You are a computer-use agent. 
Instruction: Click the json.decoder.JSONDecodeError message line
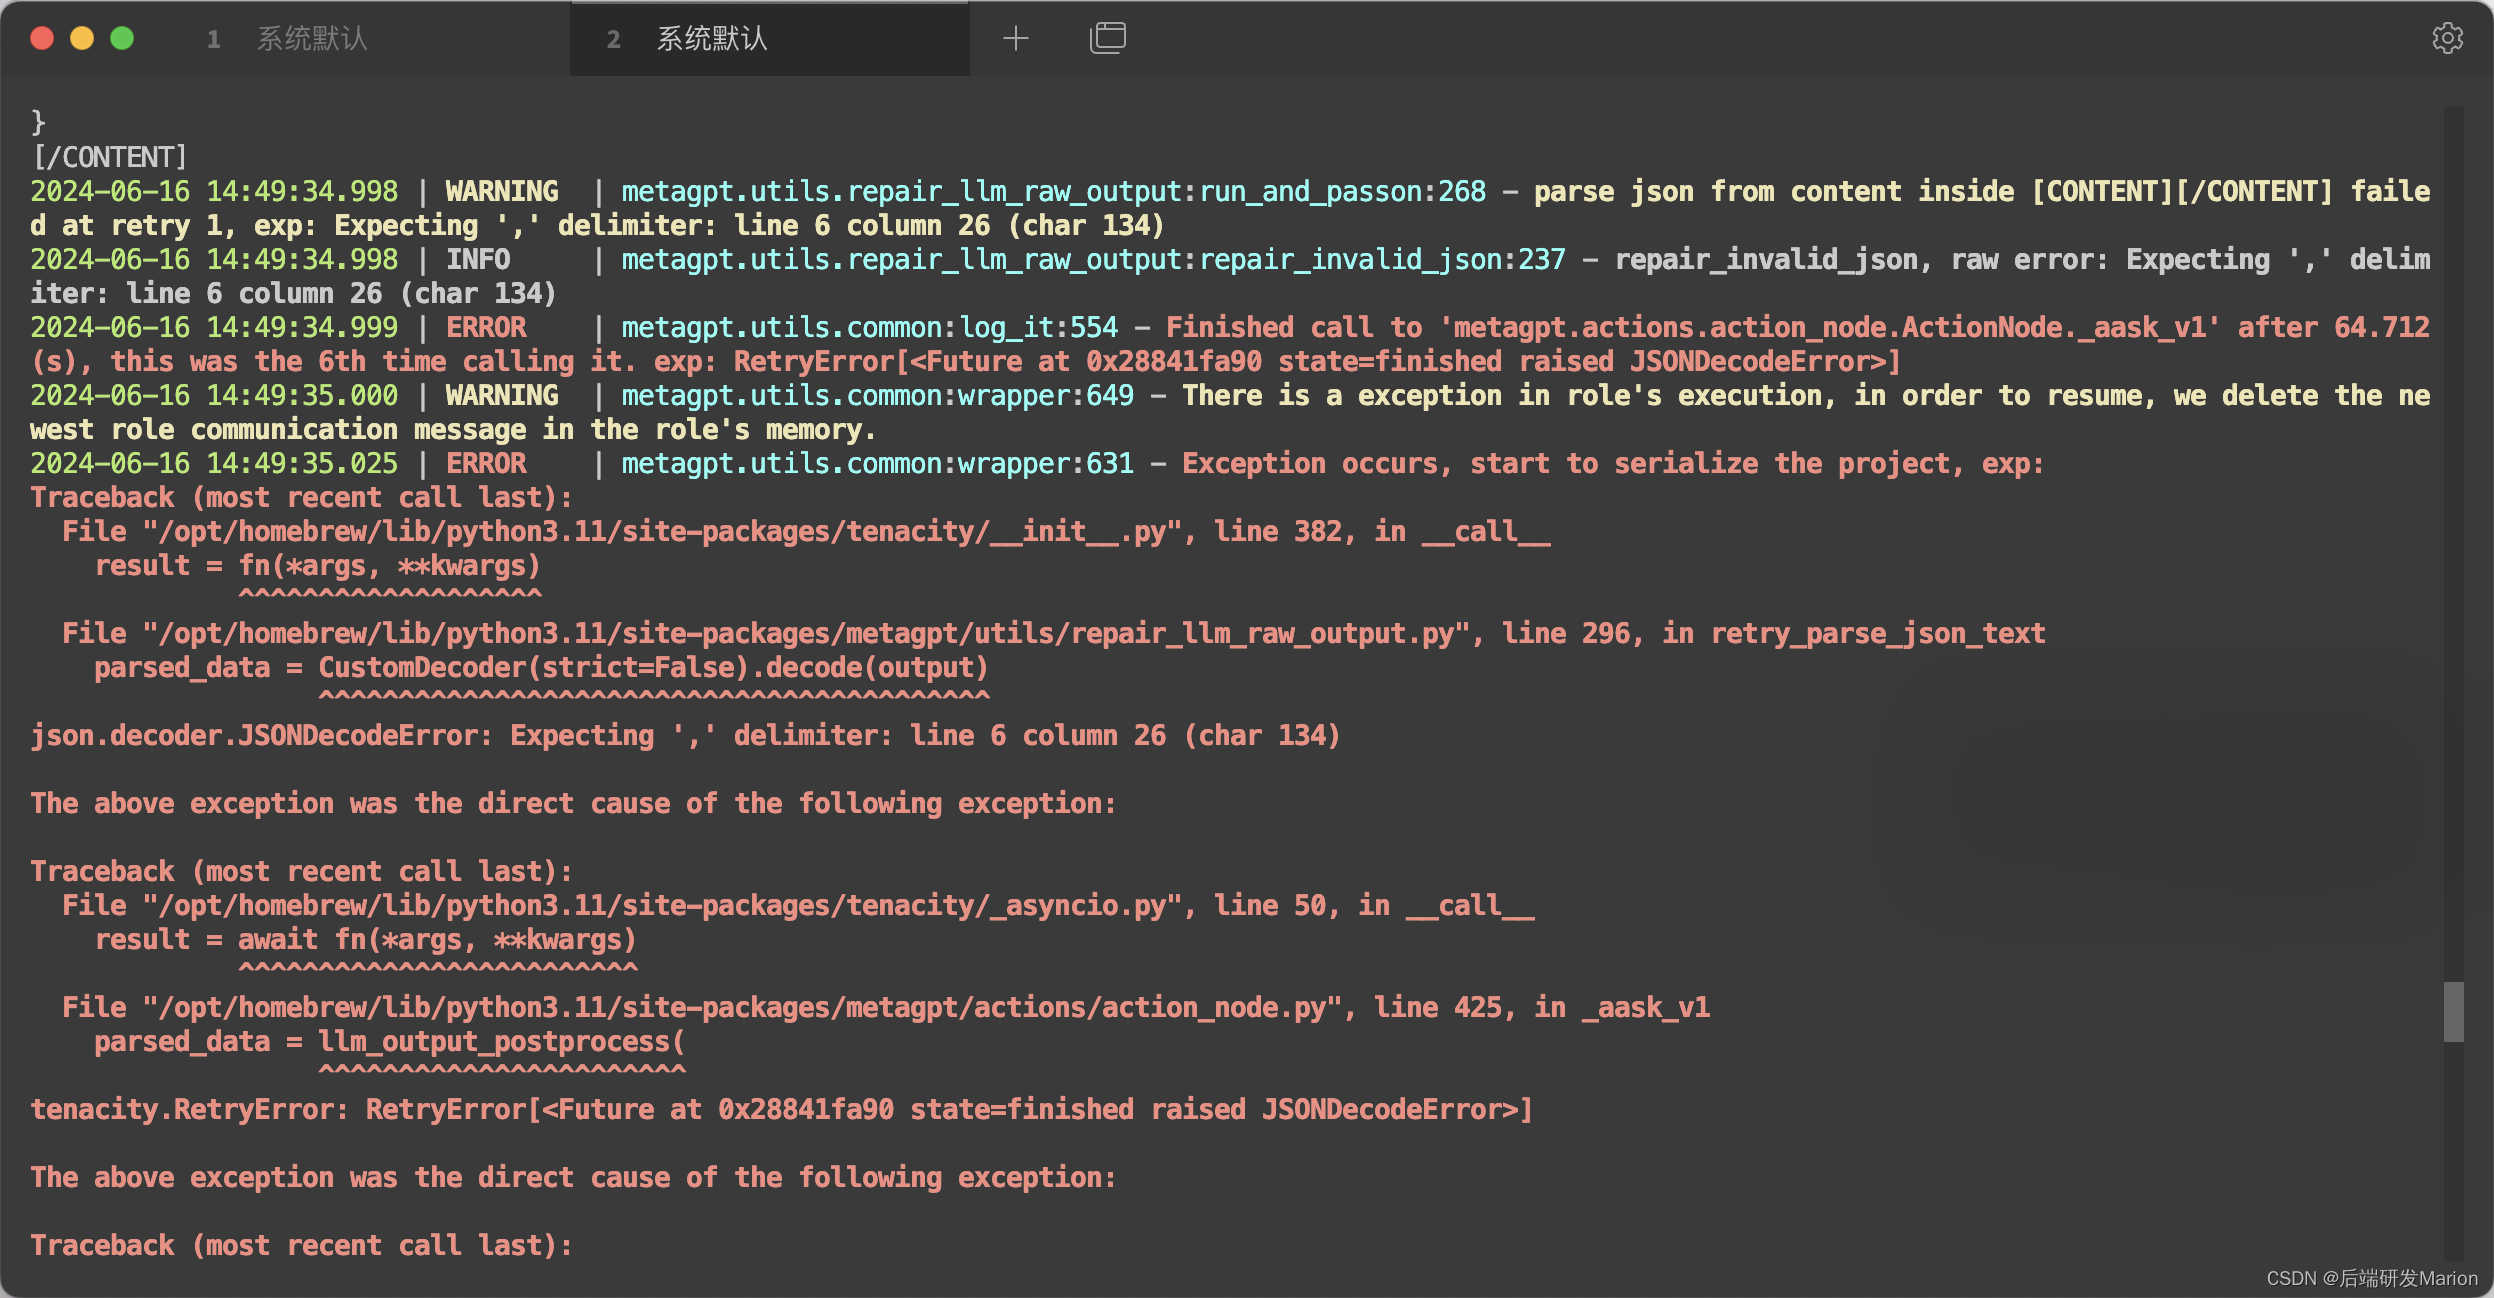(684, 735)
